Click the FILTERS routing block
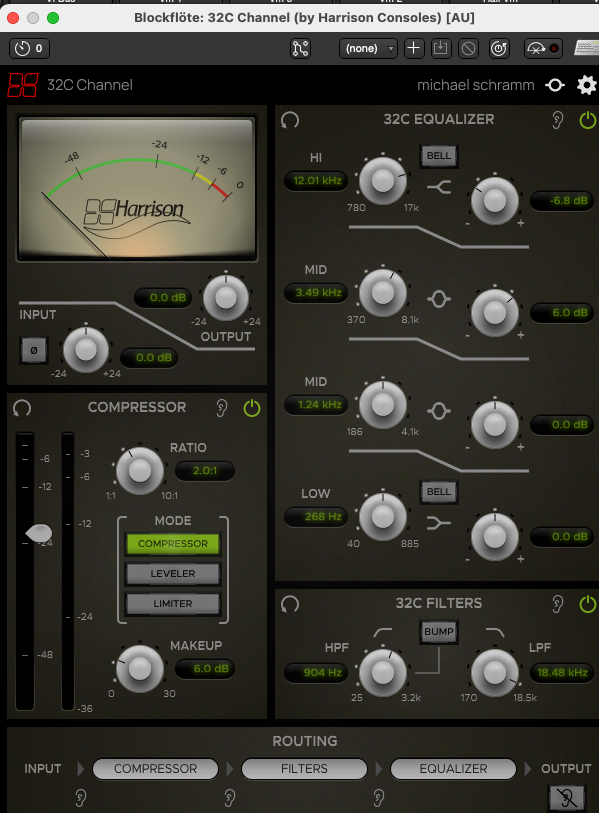 coord(304,768)
